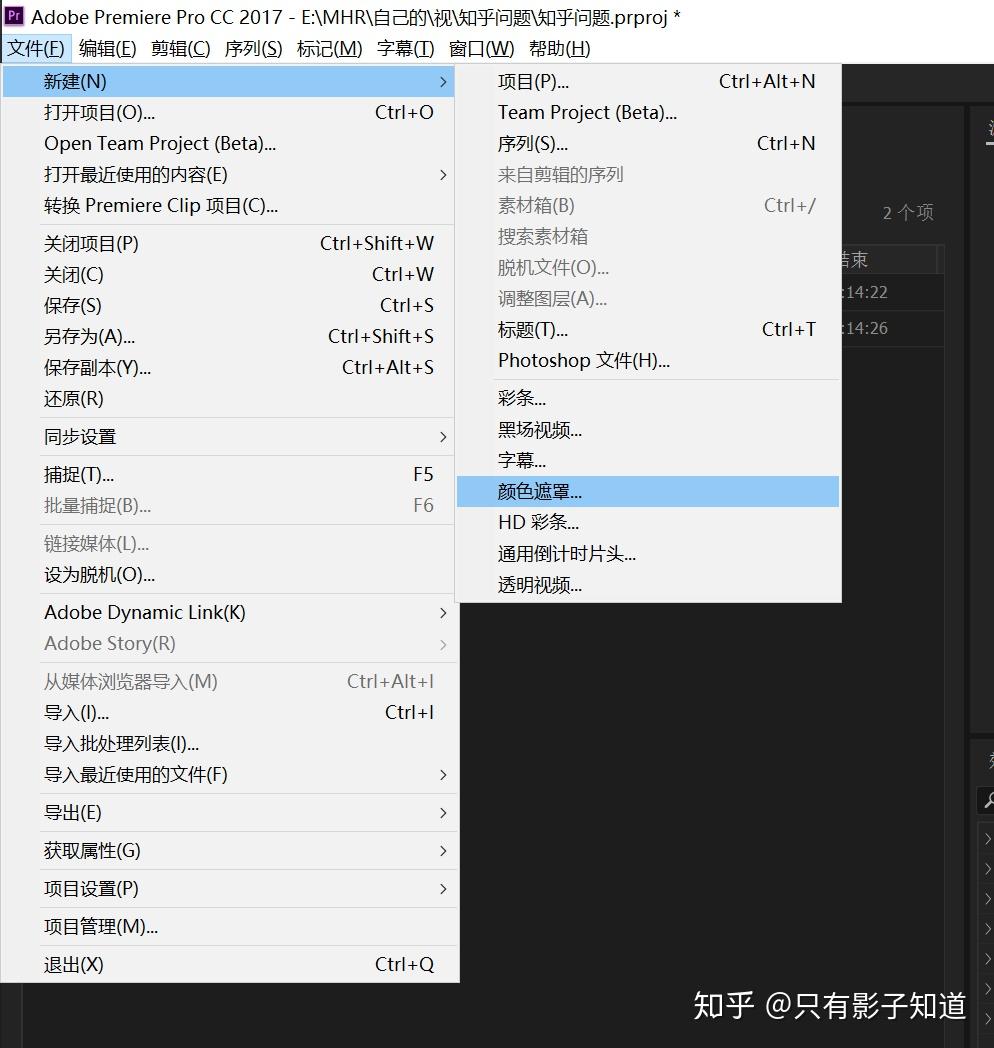Select 标题(T)... in New submenu

click(x=648, y=330)
